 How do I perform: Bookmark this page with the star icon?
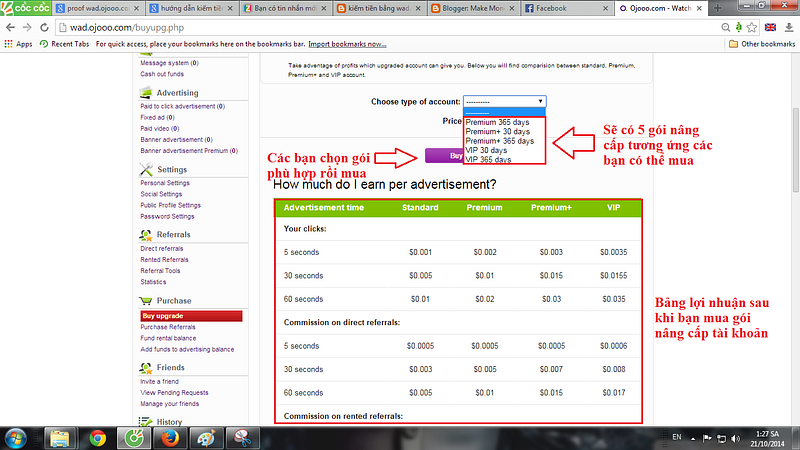coord(752,28)
